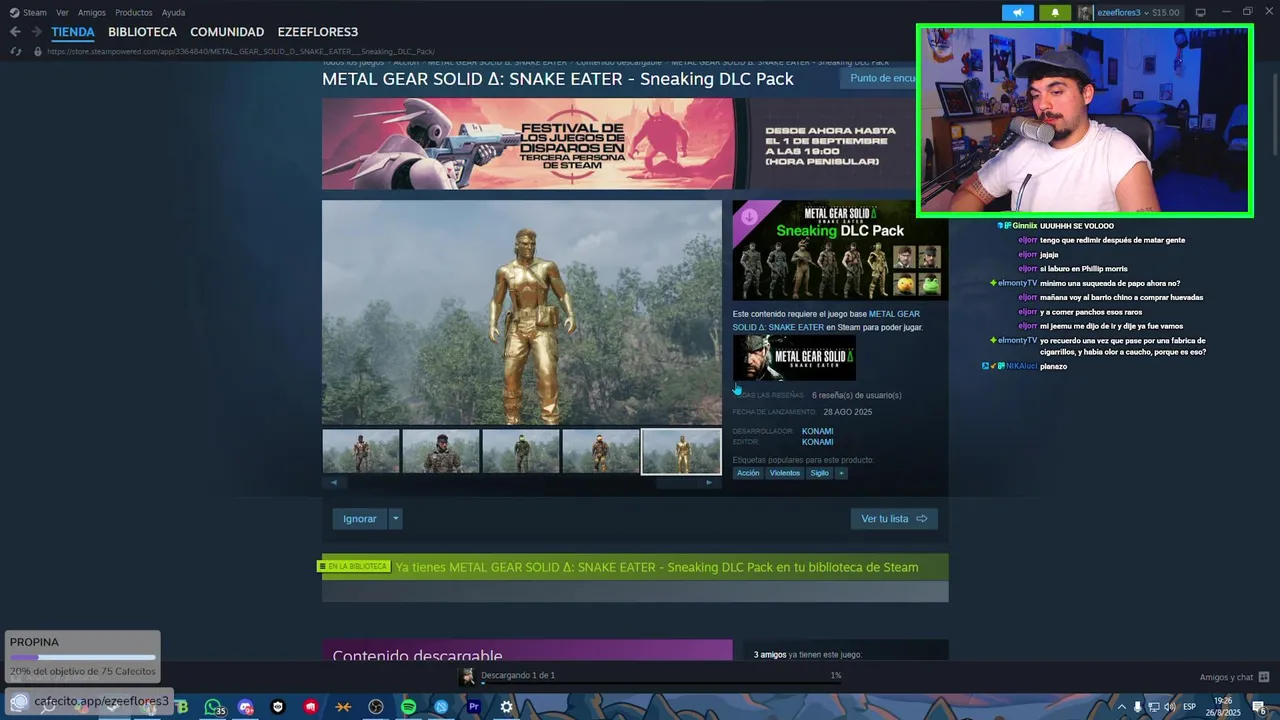Add another tag with the plus button

tap(841, 473)
